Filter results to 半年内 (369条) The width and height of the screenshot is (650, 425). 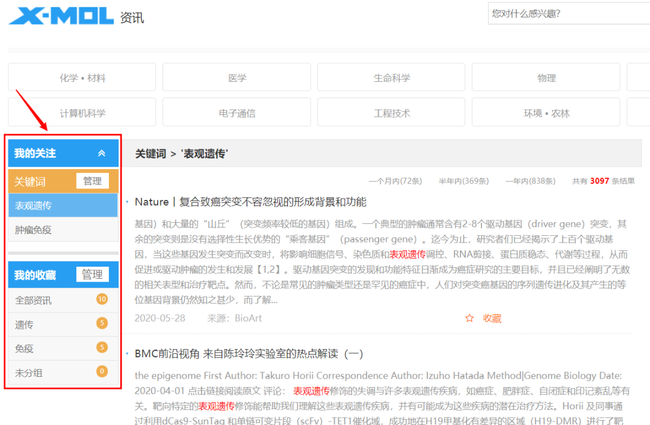(x=462, y=182)
